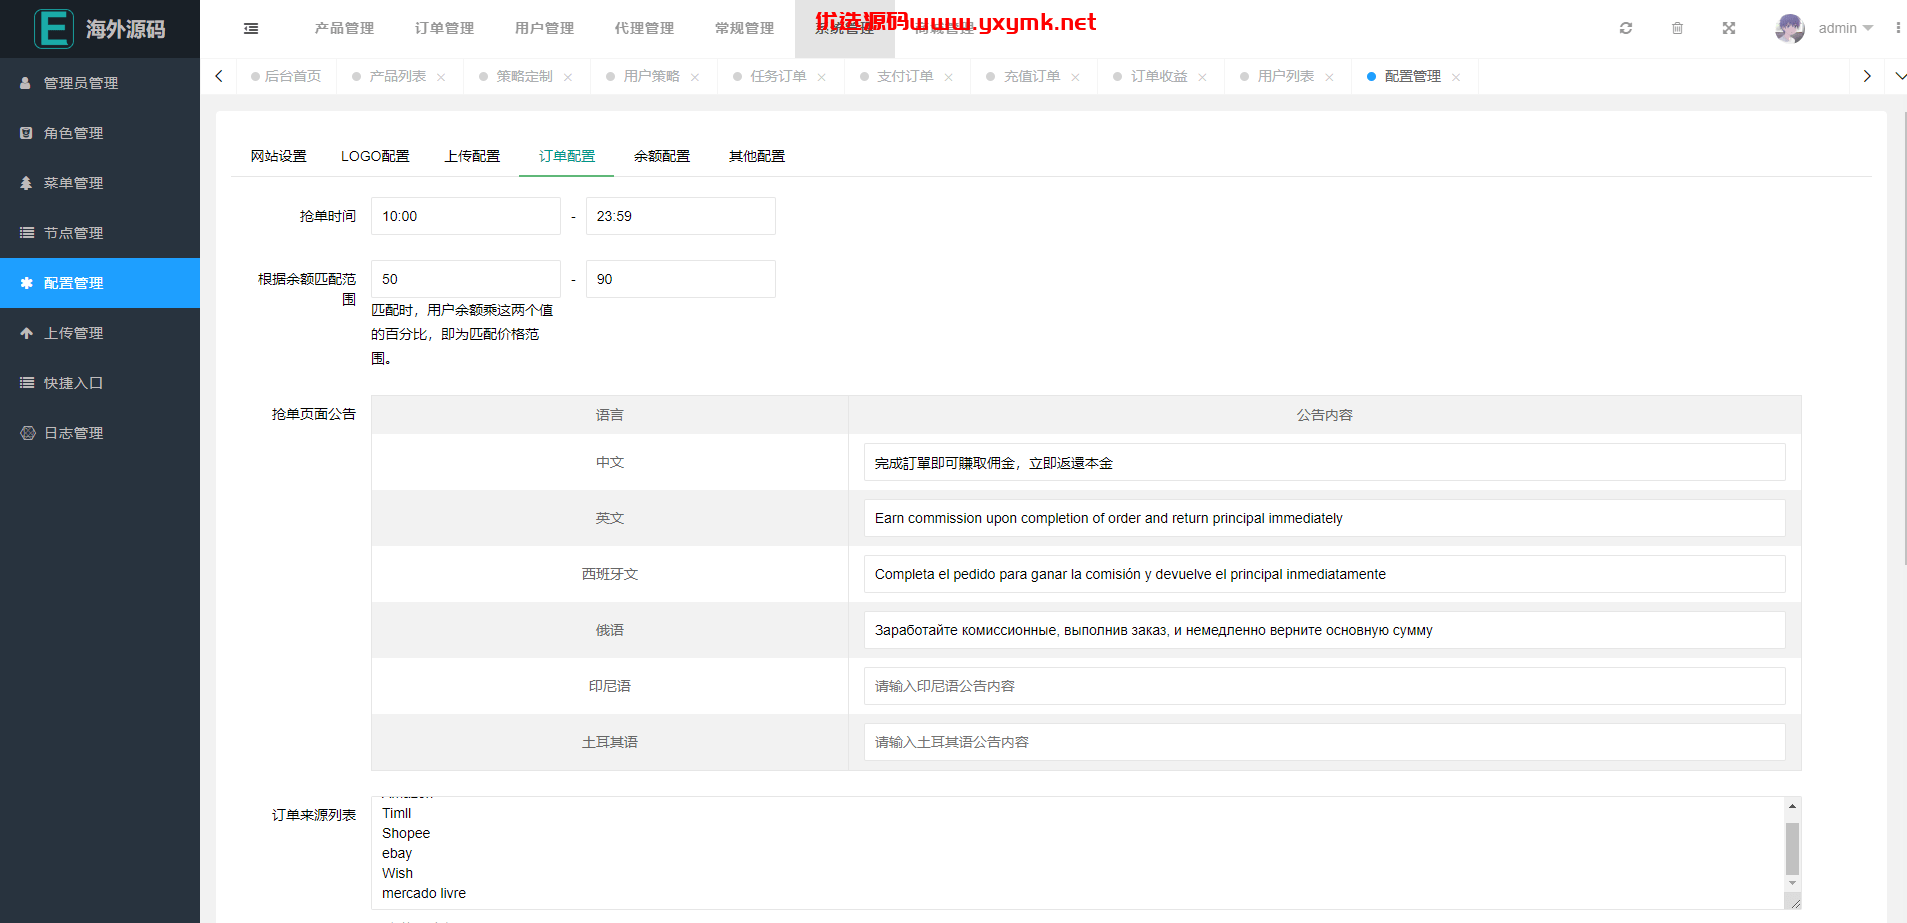Image resolution: width=1907 pixels, height=923 pixels.
Task: Click the 印尼语 announcement input field
Action: [1325, 686]
